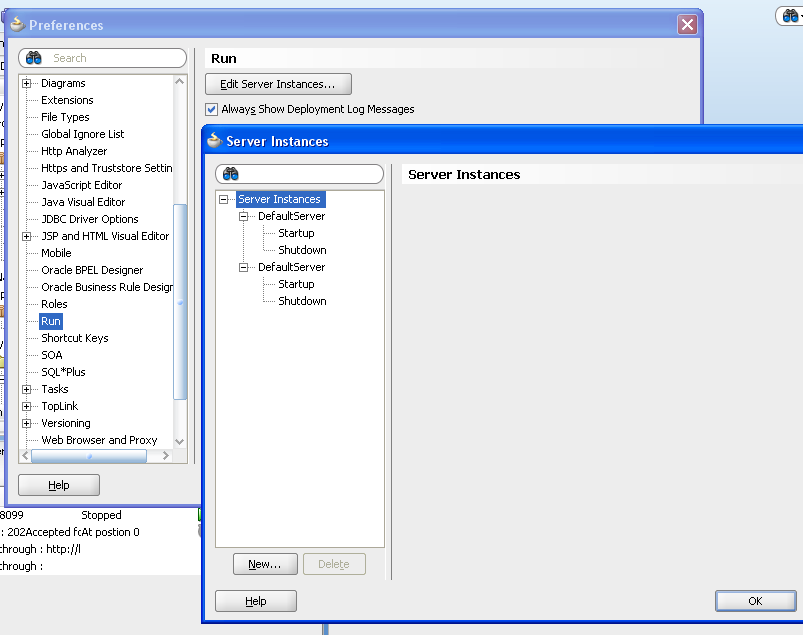Select Startup under the first DefaultServer

click(x=296, y=233)
